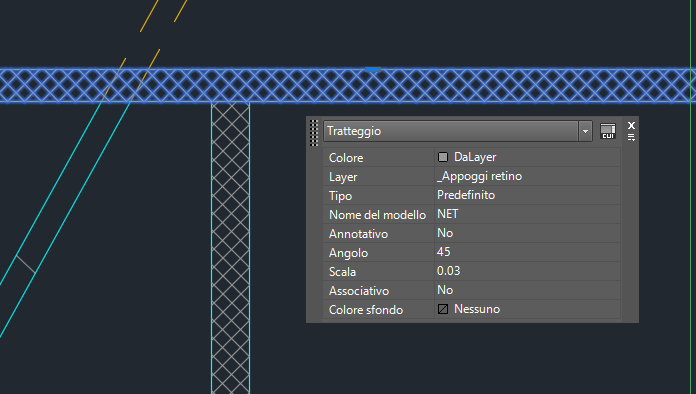Open the Layer value _Appoggi retino
696x394 pixels.
point(527,176)
